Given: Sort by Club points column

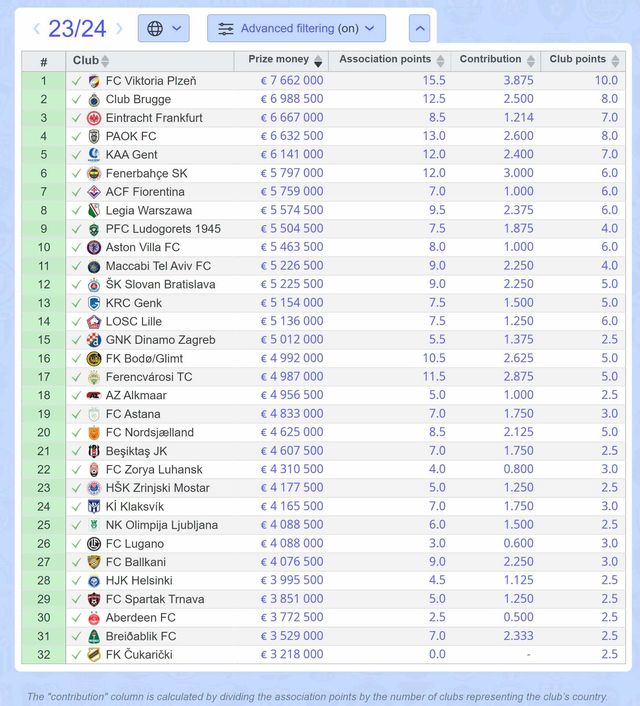Looking at the screenshot, I should point(615,61).
